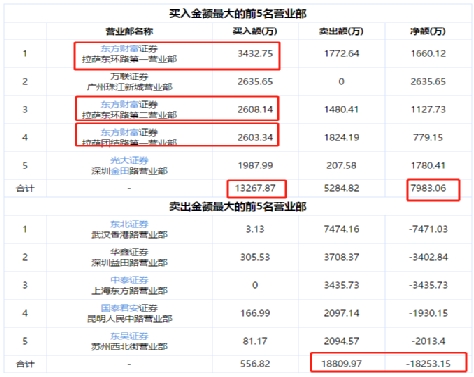Click the total buy amount 556.82
474x377 pixels.
[255, 364]
